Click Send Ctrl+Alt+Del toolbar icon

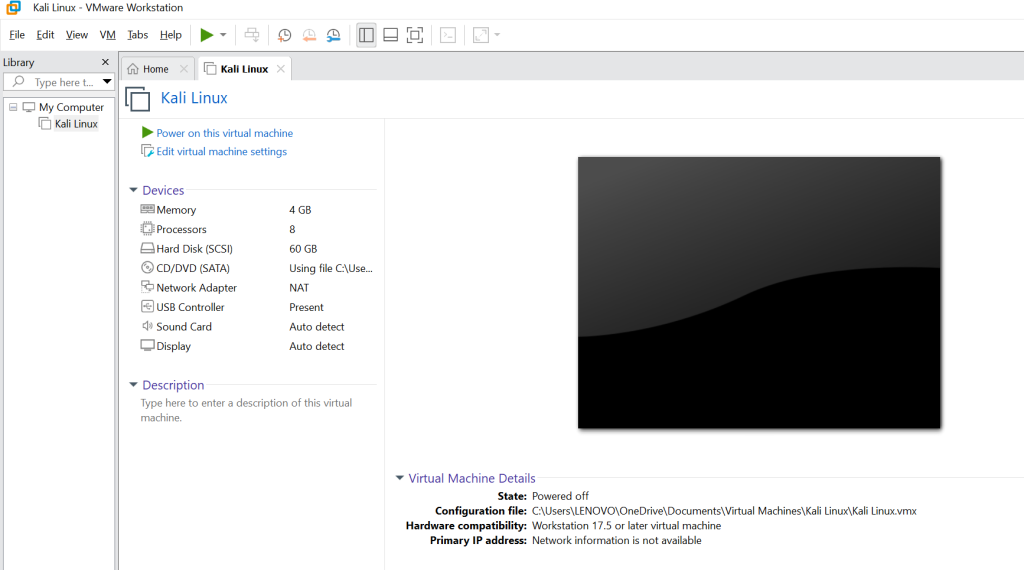[x=252, y=35]
